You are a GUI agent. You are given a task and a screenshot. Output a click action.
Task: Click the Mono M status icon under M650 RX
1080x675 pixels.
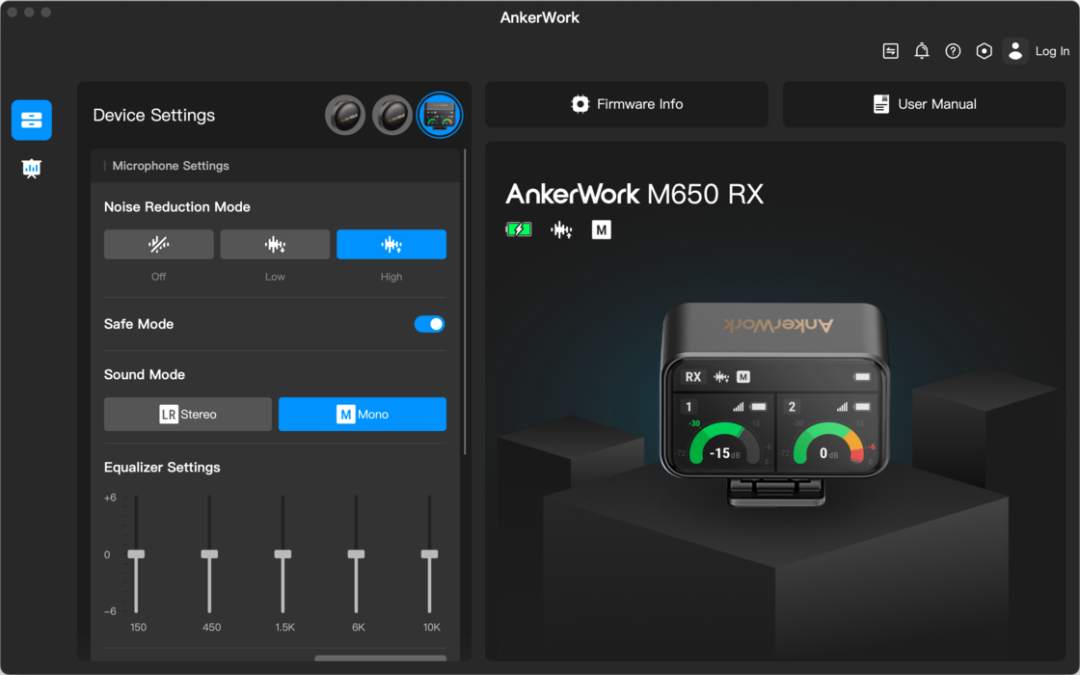(x=601, y=230)
